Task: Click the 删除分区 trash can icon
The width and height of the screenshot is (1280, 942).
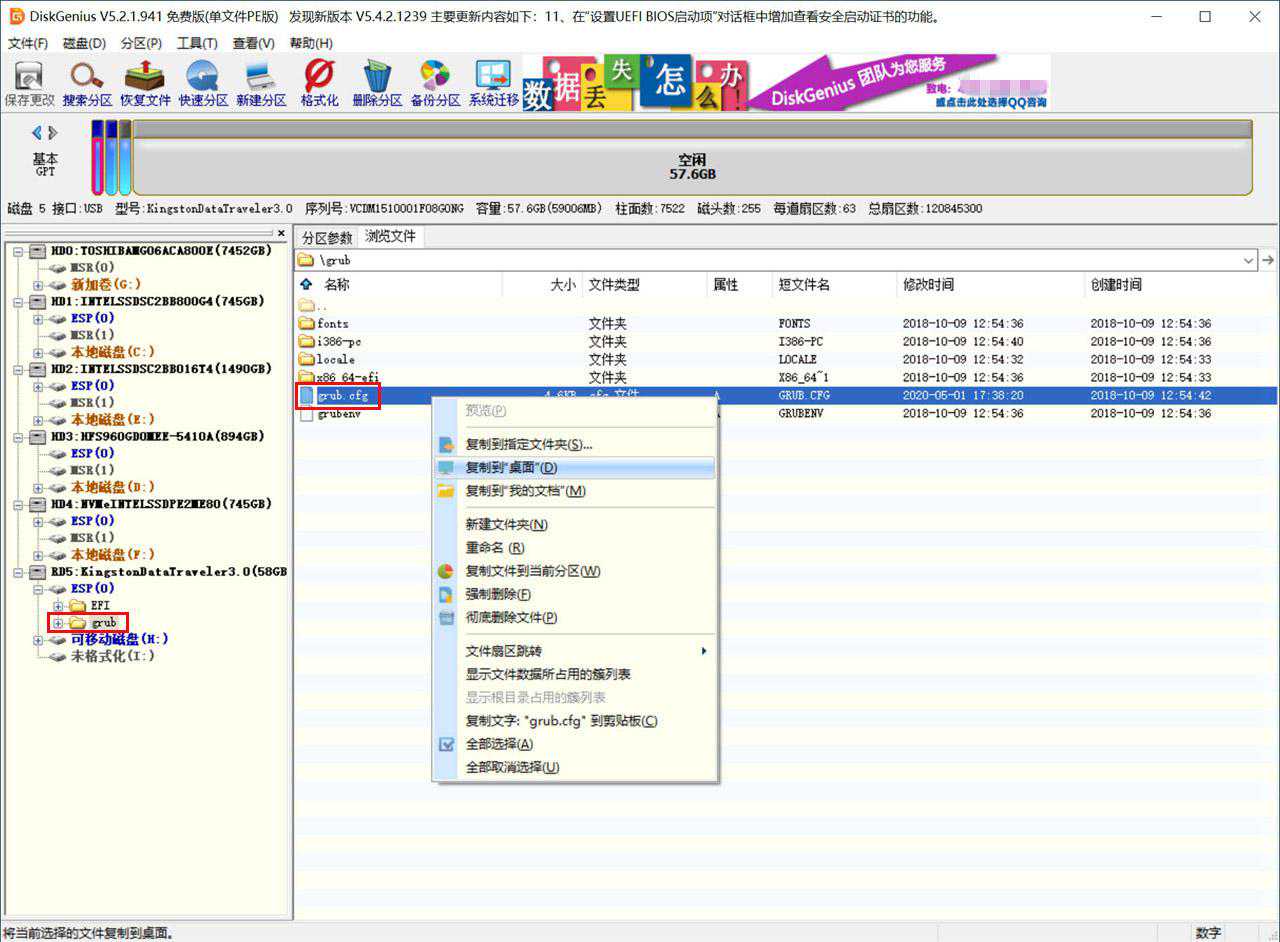Action: pos(377,82)
